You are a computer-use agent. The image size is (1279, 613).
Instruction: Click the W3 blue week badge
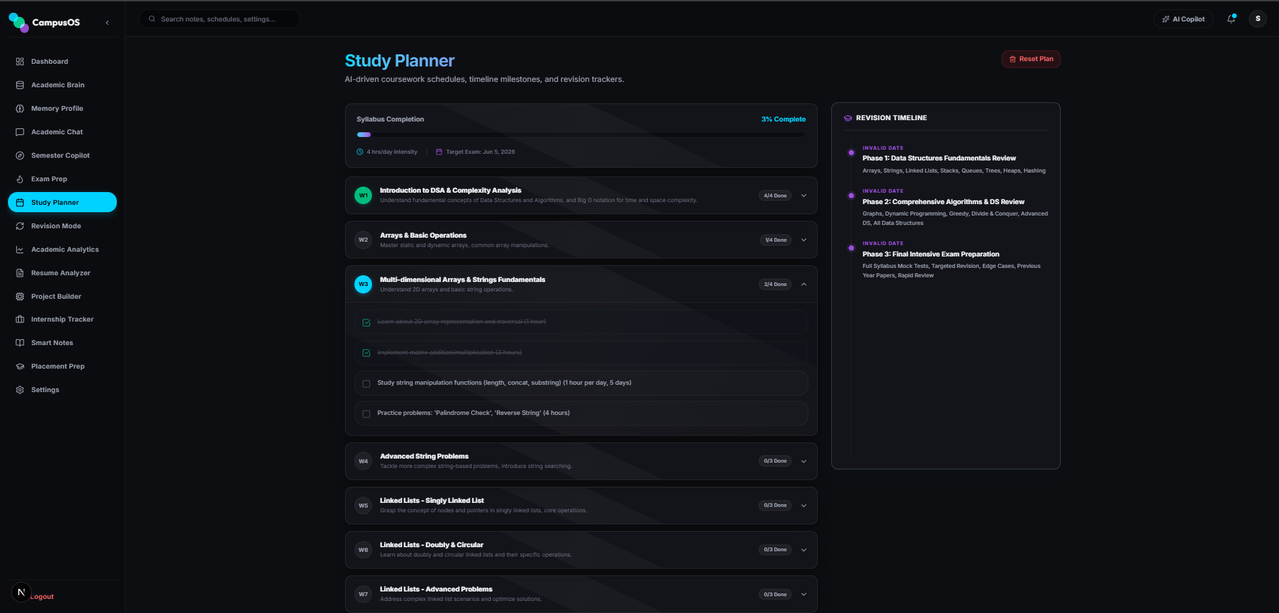pyautogui.click(x=363, y=284)
